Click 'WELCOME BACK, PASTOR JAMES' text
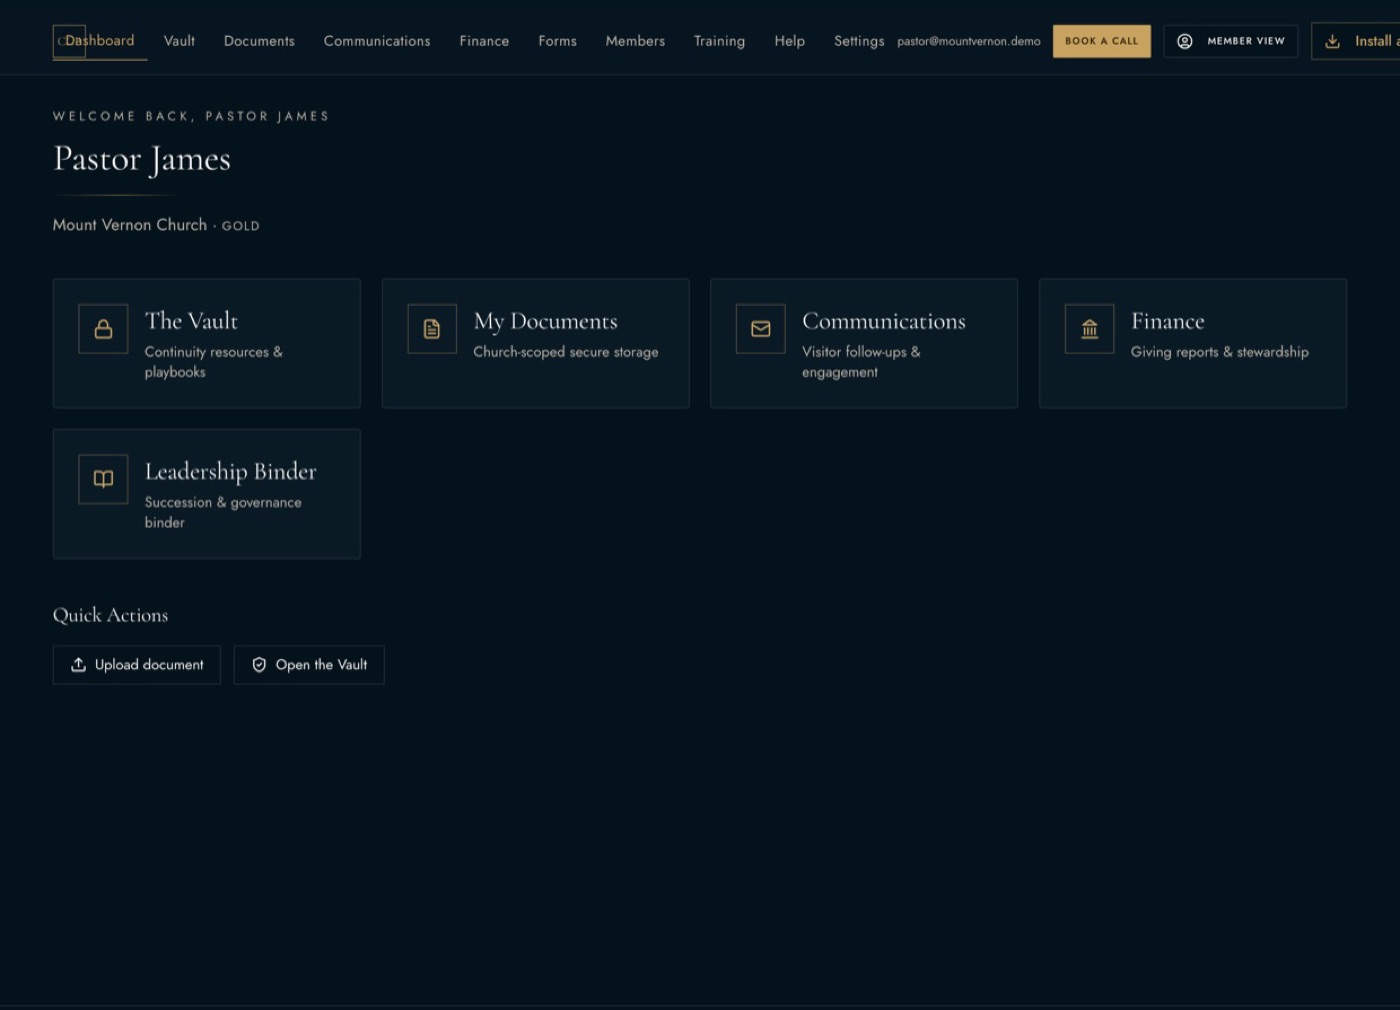Screen dimensions: 1400x1010 (191, 116)
